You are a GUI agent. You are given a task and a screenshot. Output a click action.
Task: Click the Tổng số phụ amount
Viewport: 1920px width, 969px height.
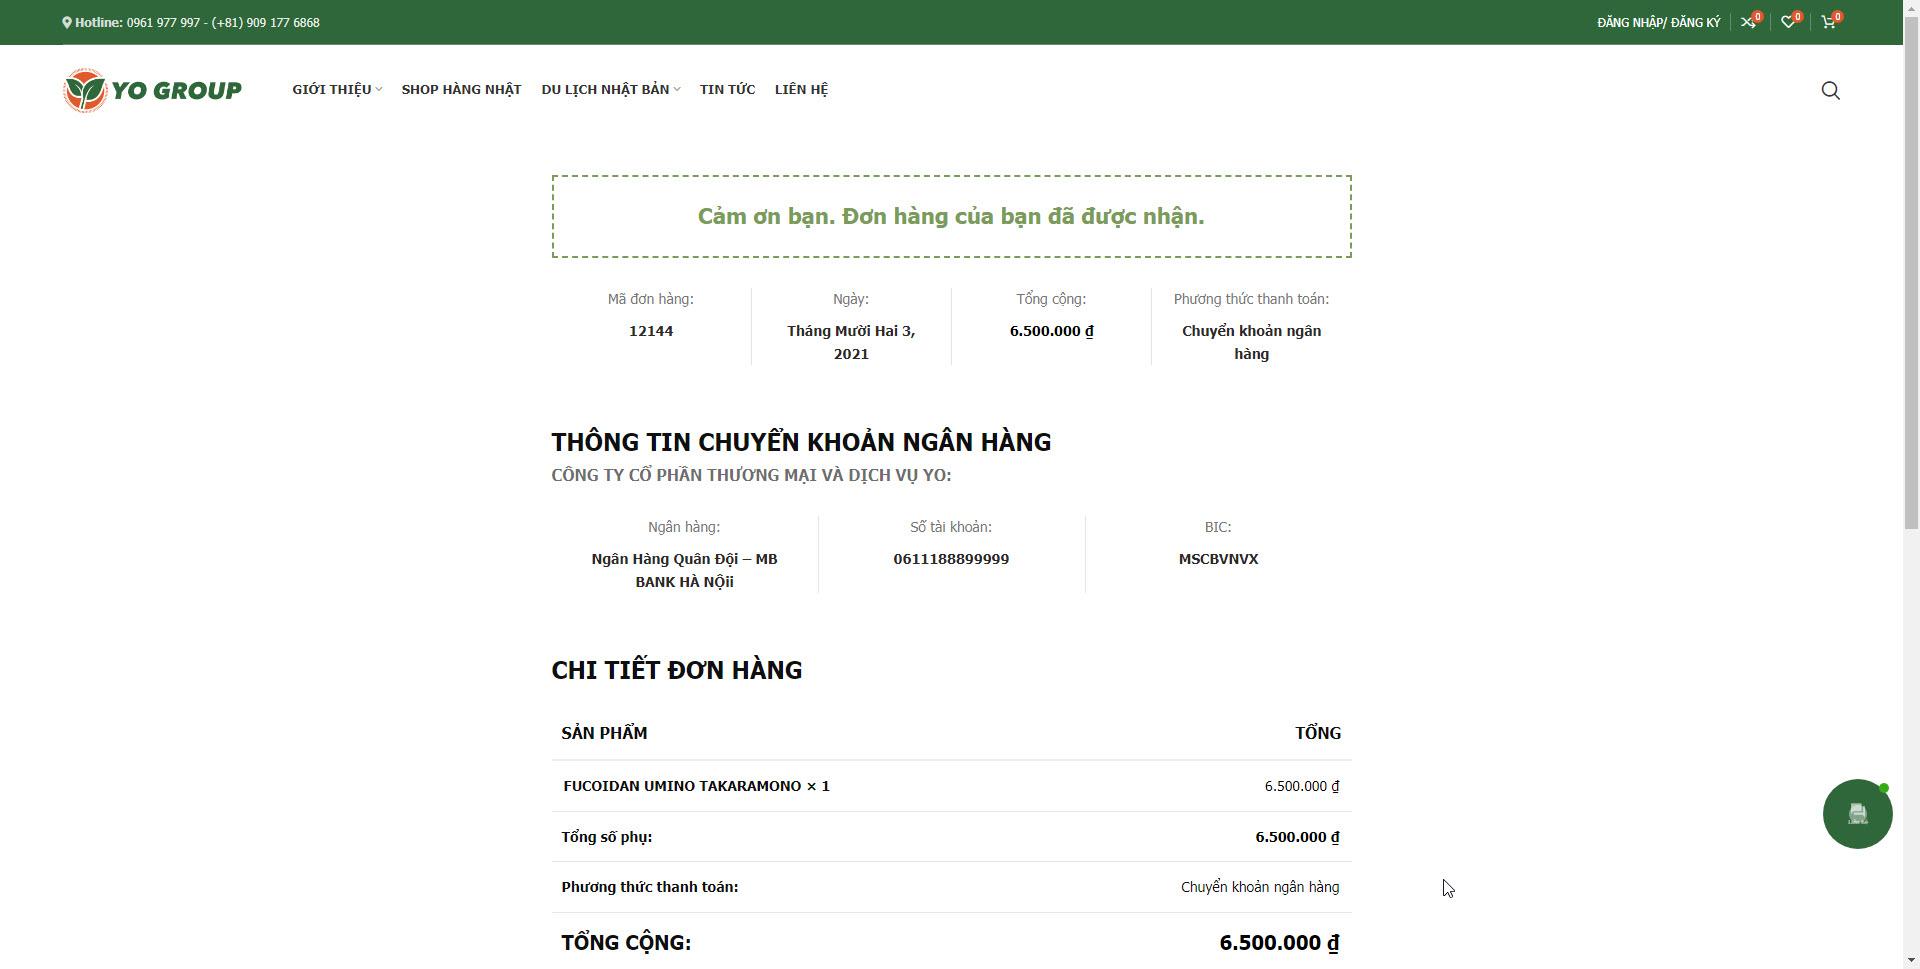[x=1297, y=837]
